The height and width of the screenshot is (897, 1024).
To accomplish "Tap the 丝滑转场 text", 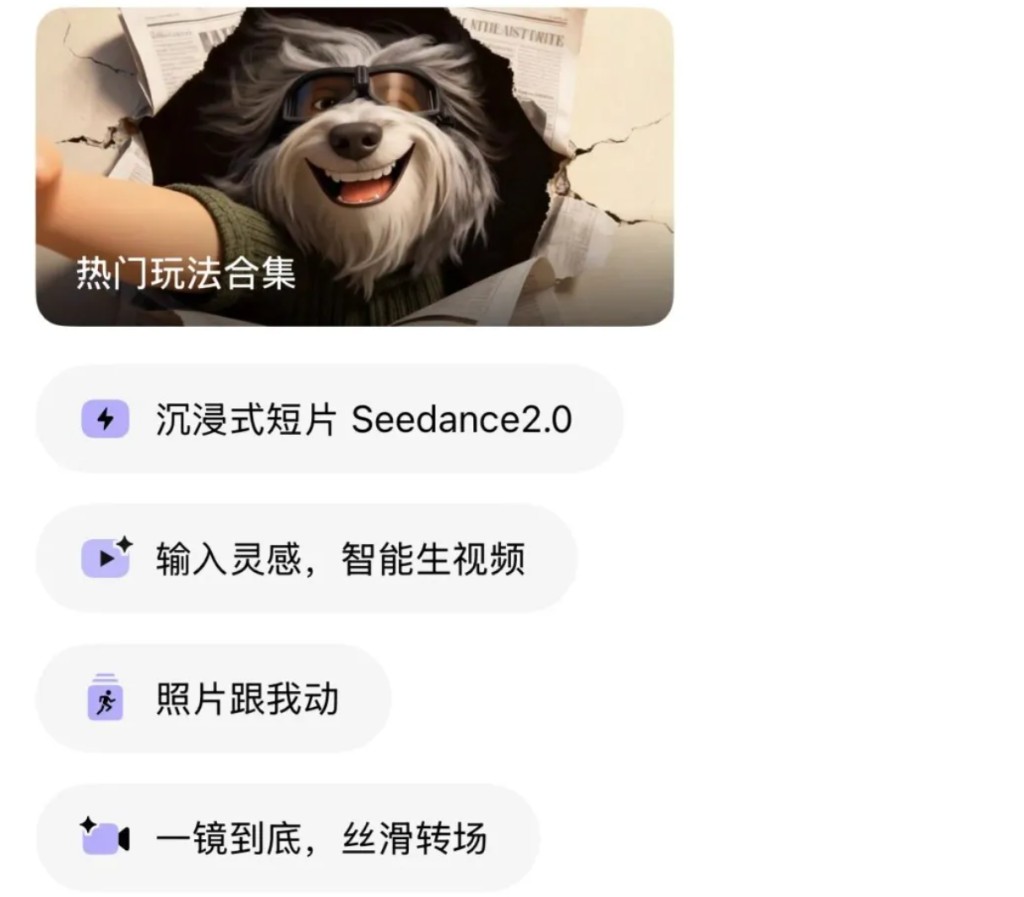I will click(x=415, y=838).
